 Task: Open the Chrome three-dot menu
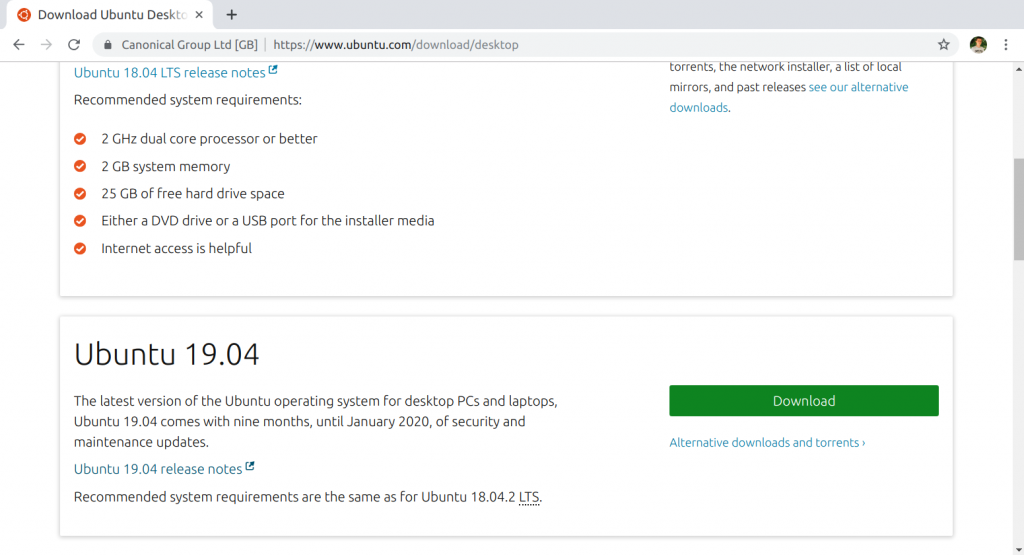pos(1008,45)
